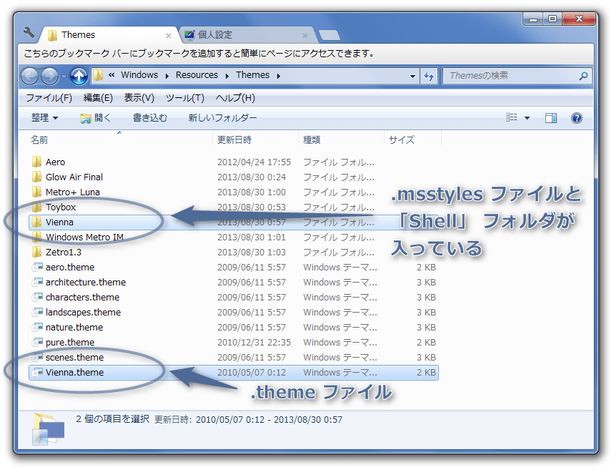Open the ファイル(F) menu
The image size is (614, 470).
pos(49,98)
